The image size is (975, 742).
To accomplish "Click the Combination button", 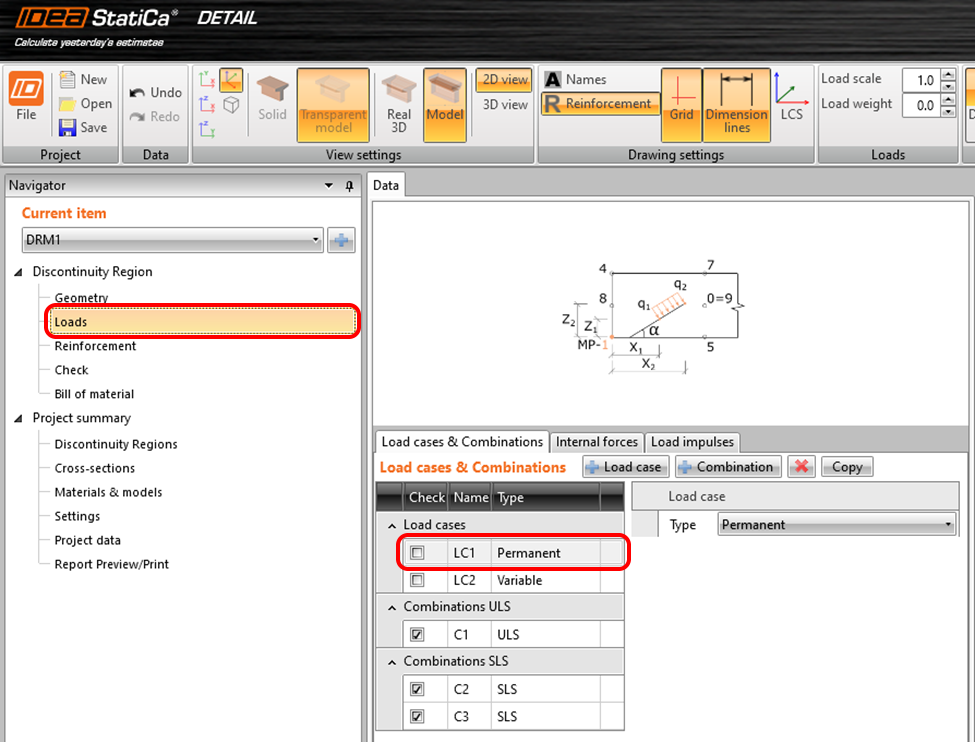I will (726, 467).
